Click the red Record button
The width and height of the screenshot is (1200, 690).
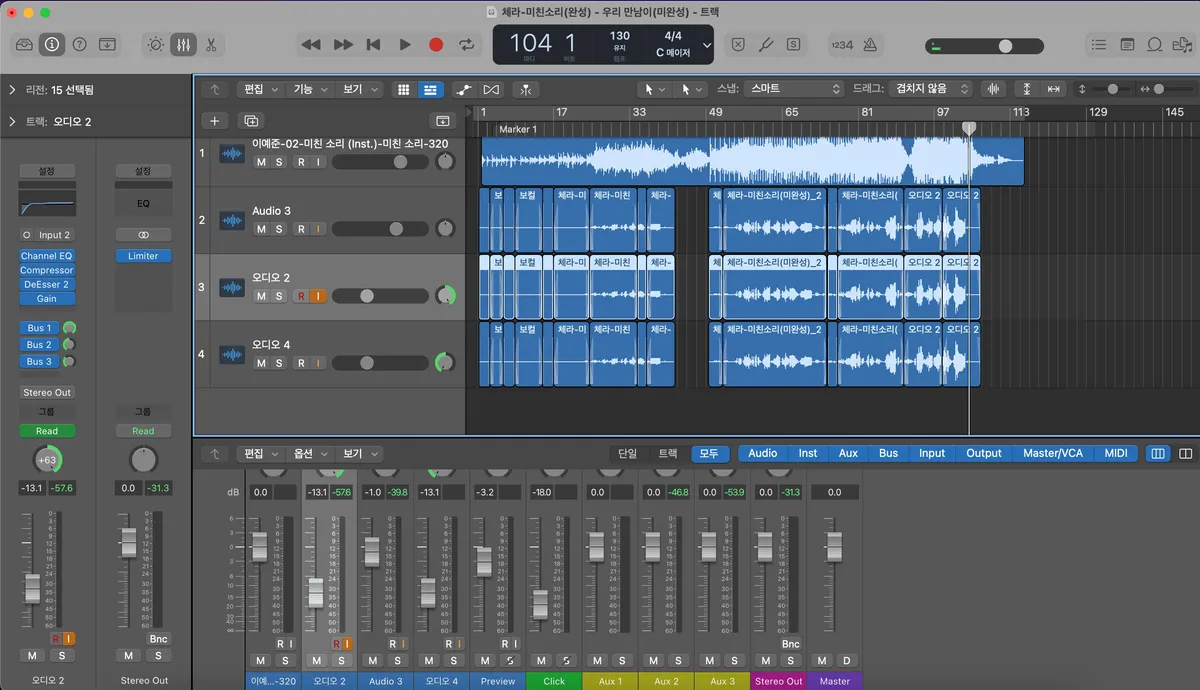pyautogui.click(x=436, y=44)
